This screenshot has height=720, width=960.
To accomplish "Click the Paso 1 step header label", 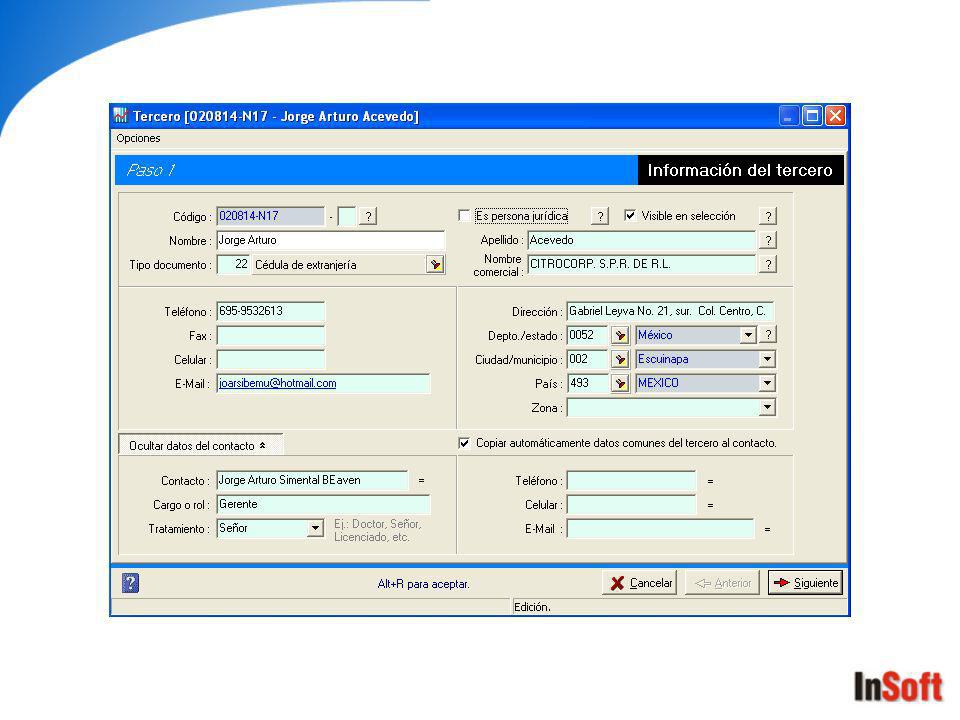I will pyautogui.click(x=150, y=170).
